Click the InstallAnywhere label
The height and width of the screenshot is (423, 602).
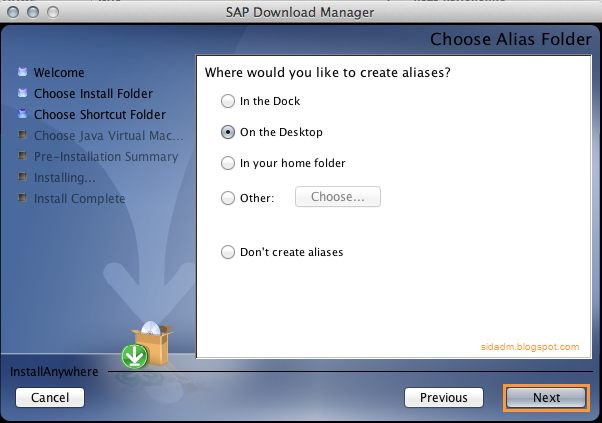tap(54, 372)
